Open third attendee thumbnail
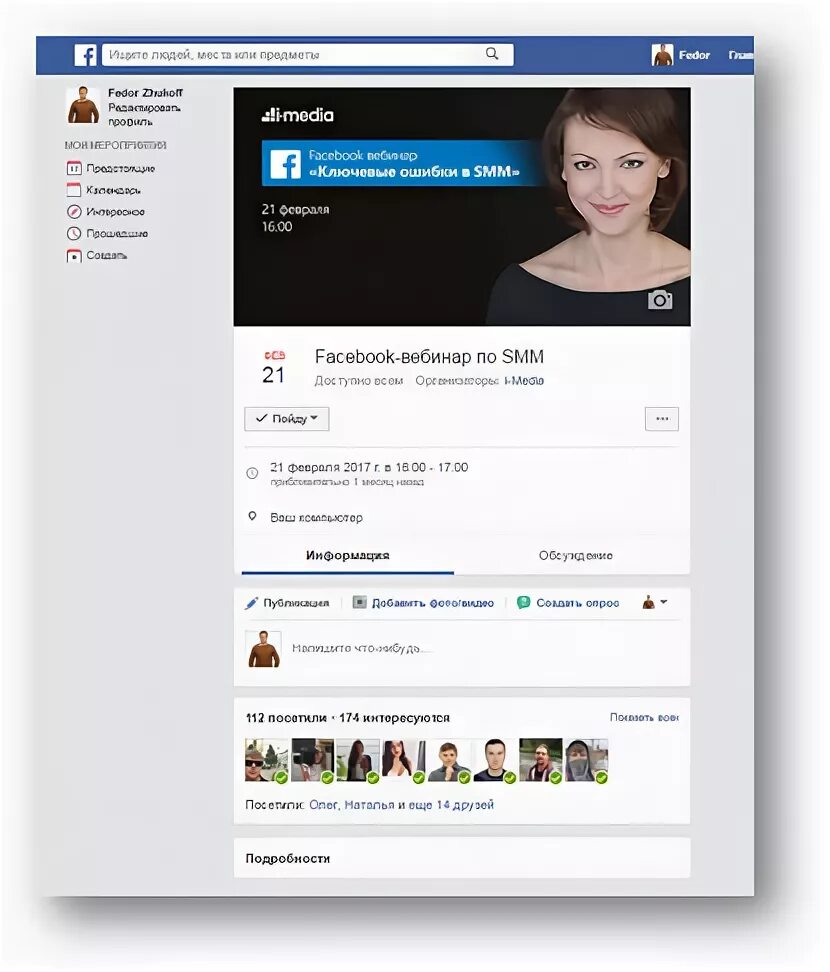 (x=358, y=760)
